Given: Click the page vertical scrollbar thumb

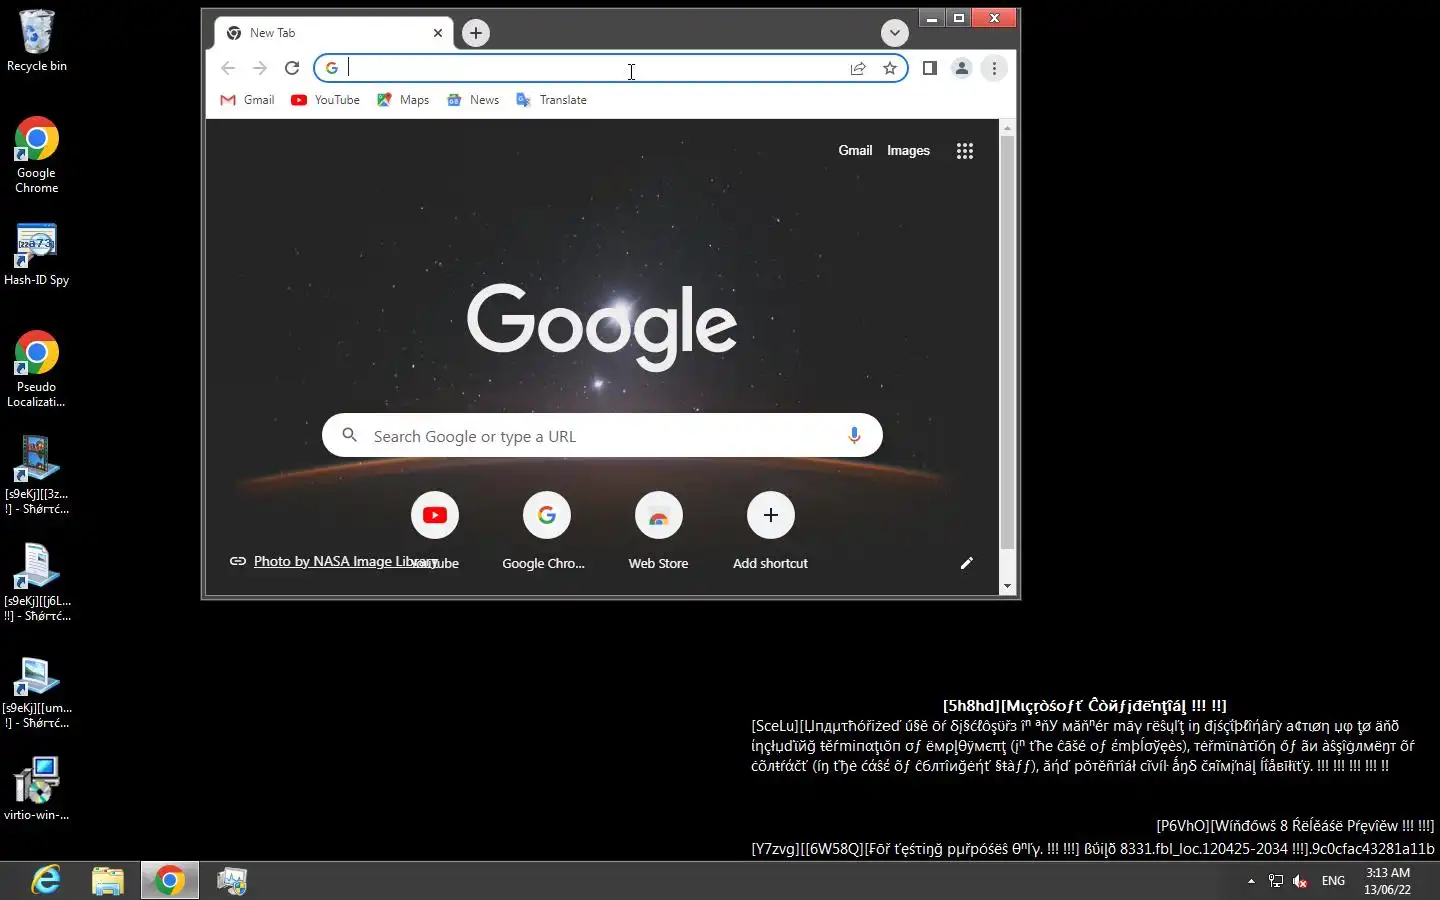Looking at the screenshot, I should (x=1007, y=342).
